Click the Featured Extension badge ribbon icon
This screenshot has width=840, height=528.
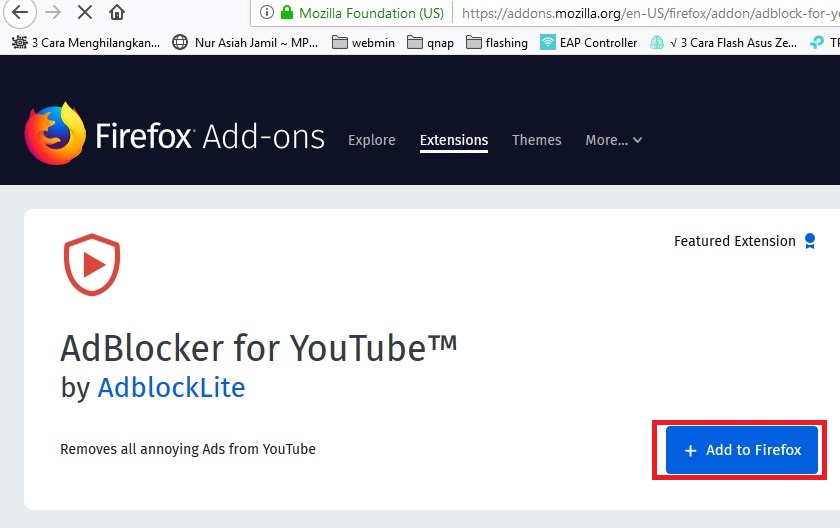pyautogui.click(x=810, y=241)
